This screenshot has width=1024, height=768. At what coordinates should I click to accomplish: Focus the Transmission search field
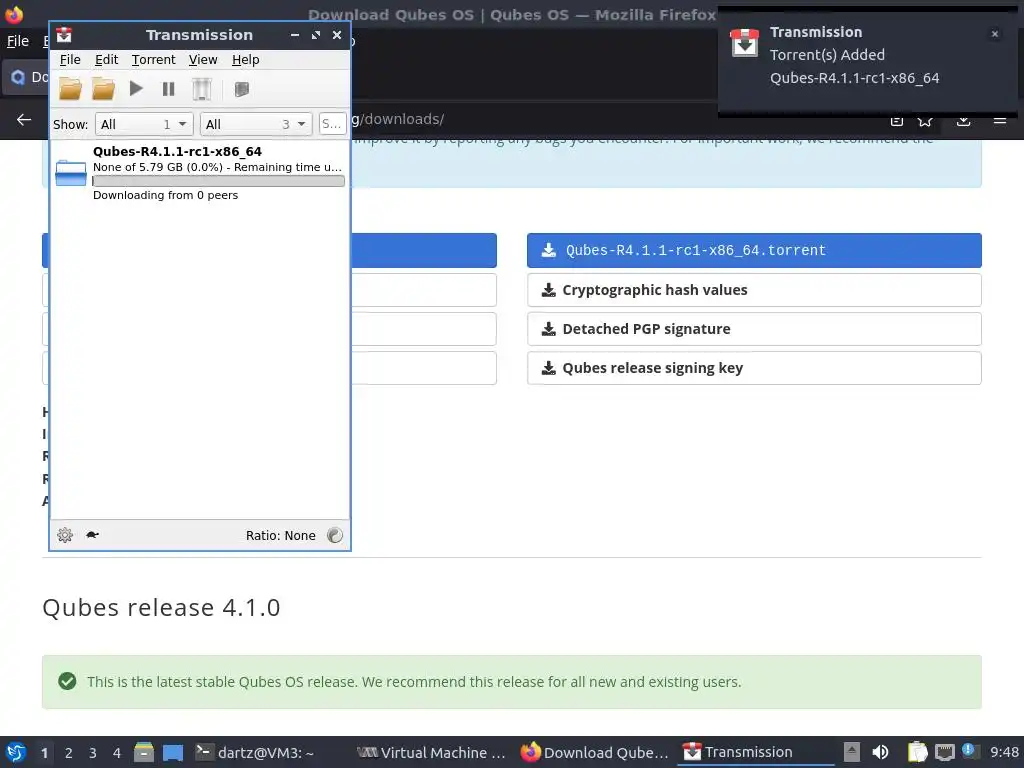tap(332, 124)
